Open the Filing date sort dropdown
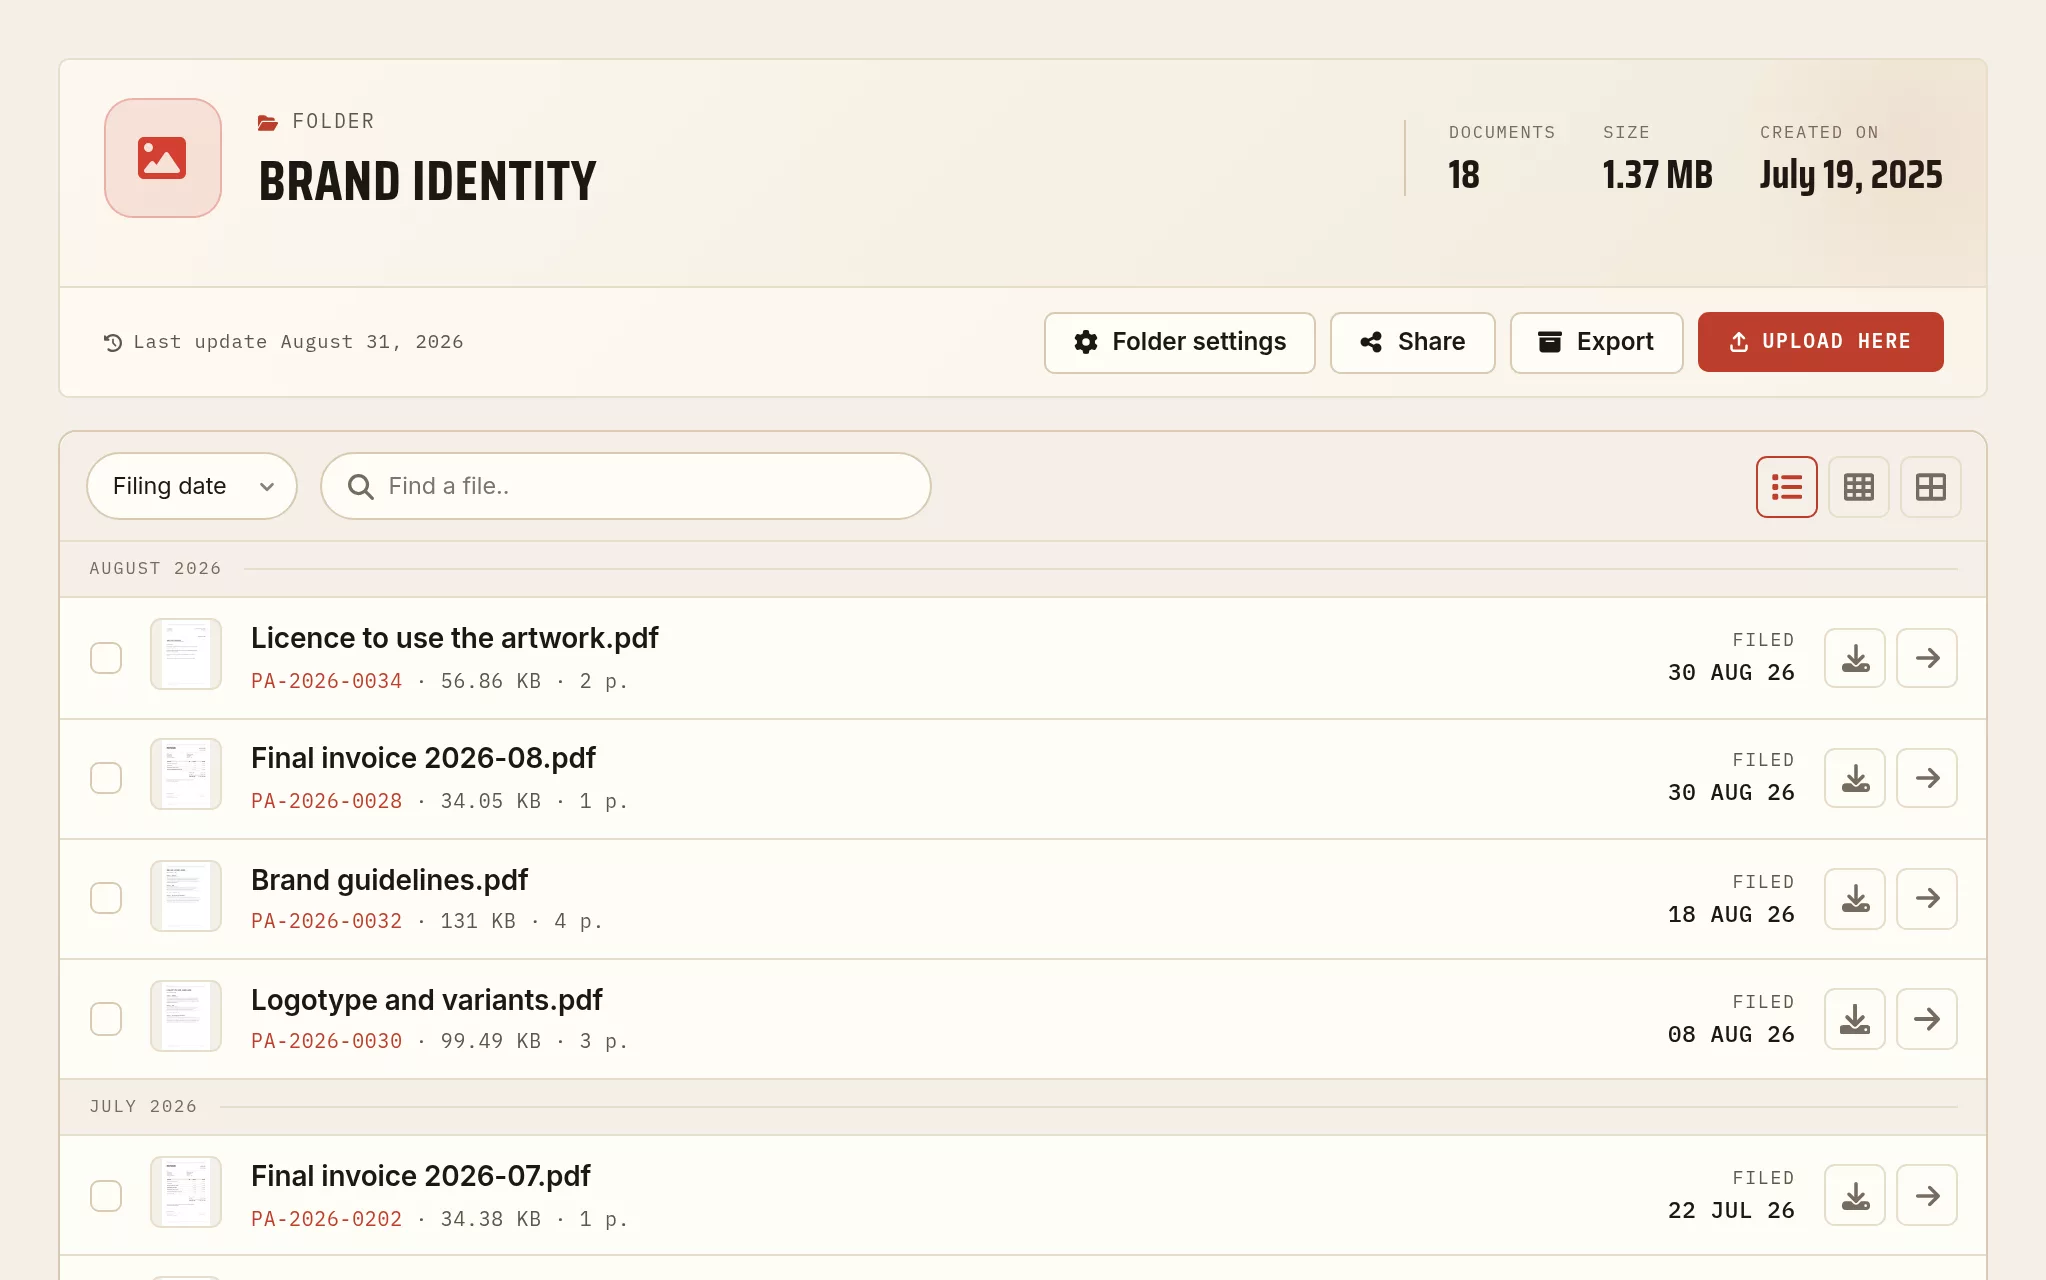2046x1280 pixels. click(192, 486)
